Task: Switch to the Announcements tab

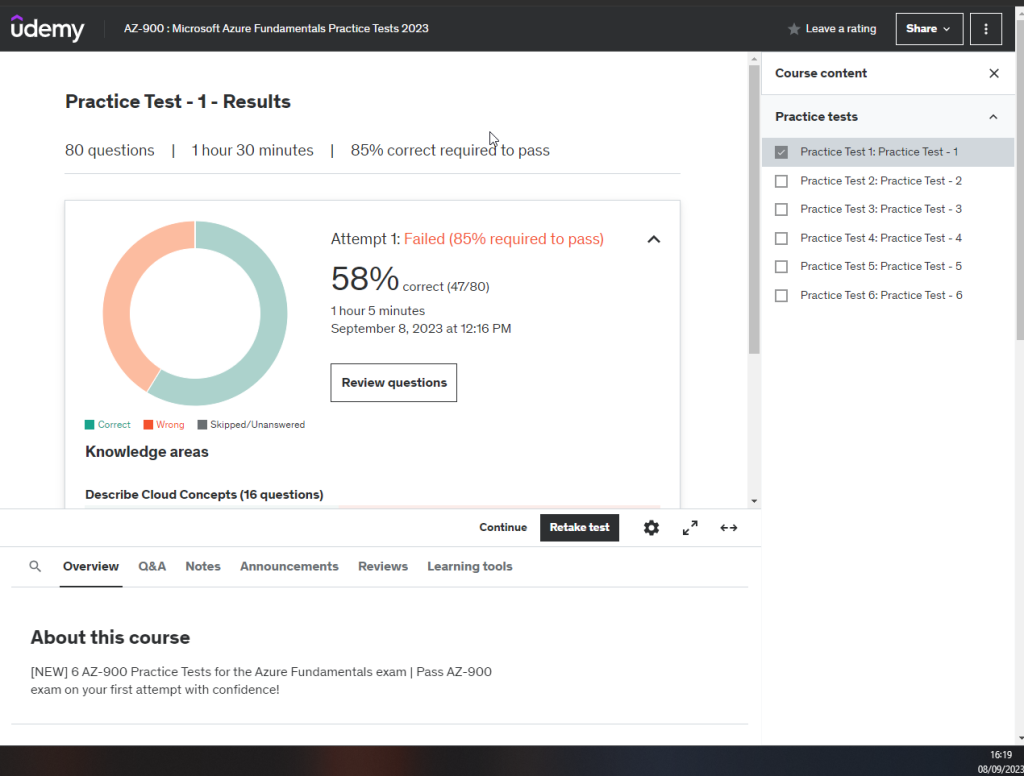Action: coord(289,566)
